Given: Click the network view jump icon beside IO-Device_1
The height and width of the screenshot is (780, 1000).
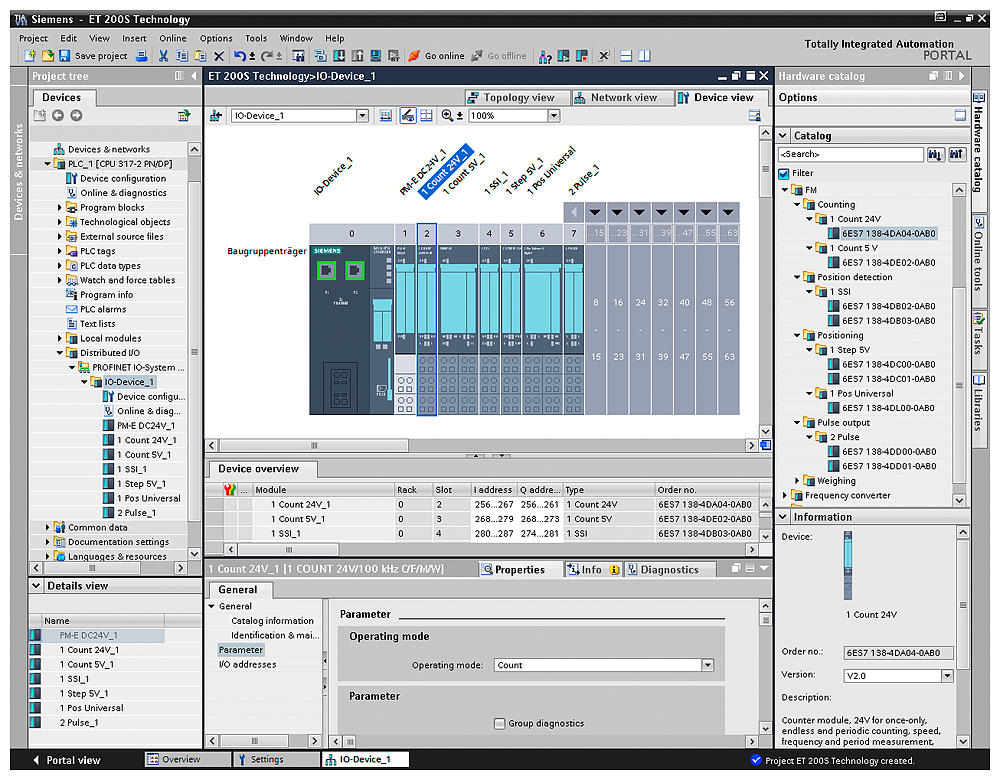Looking at the screenshot, I should [x=216, y=115].
